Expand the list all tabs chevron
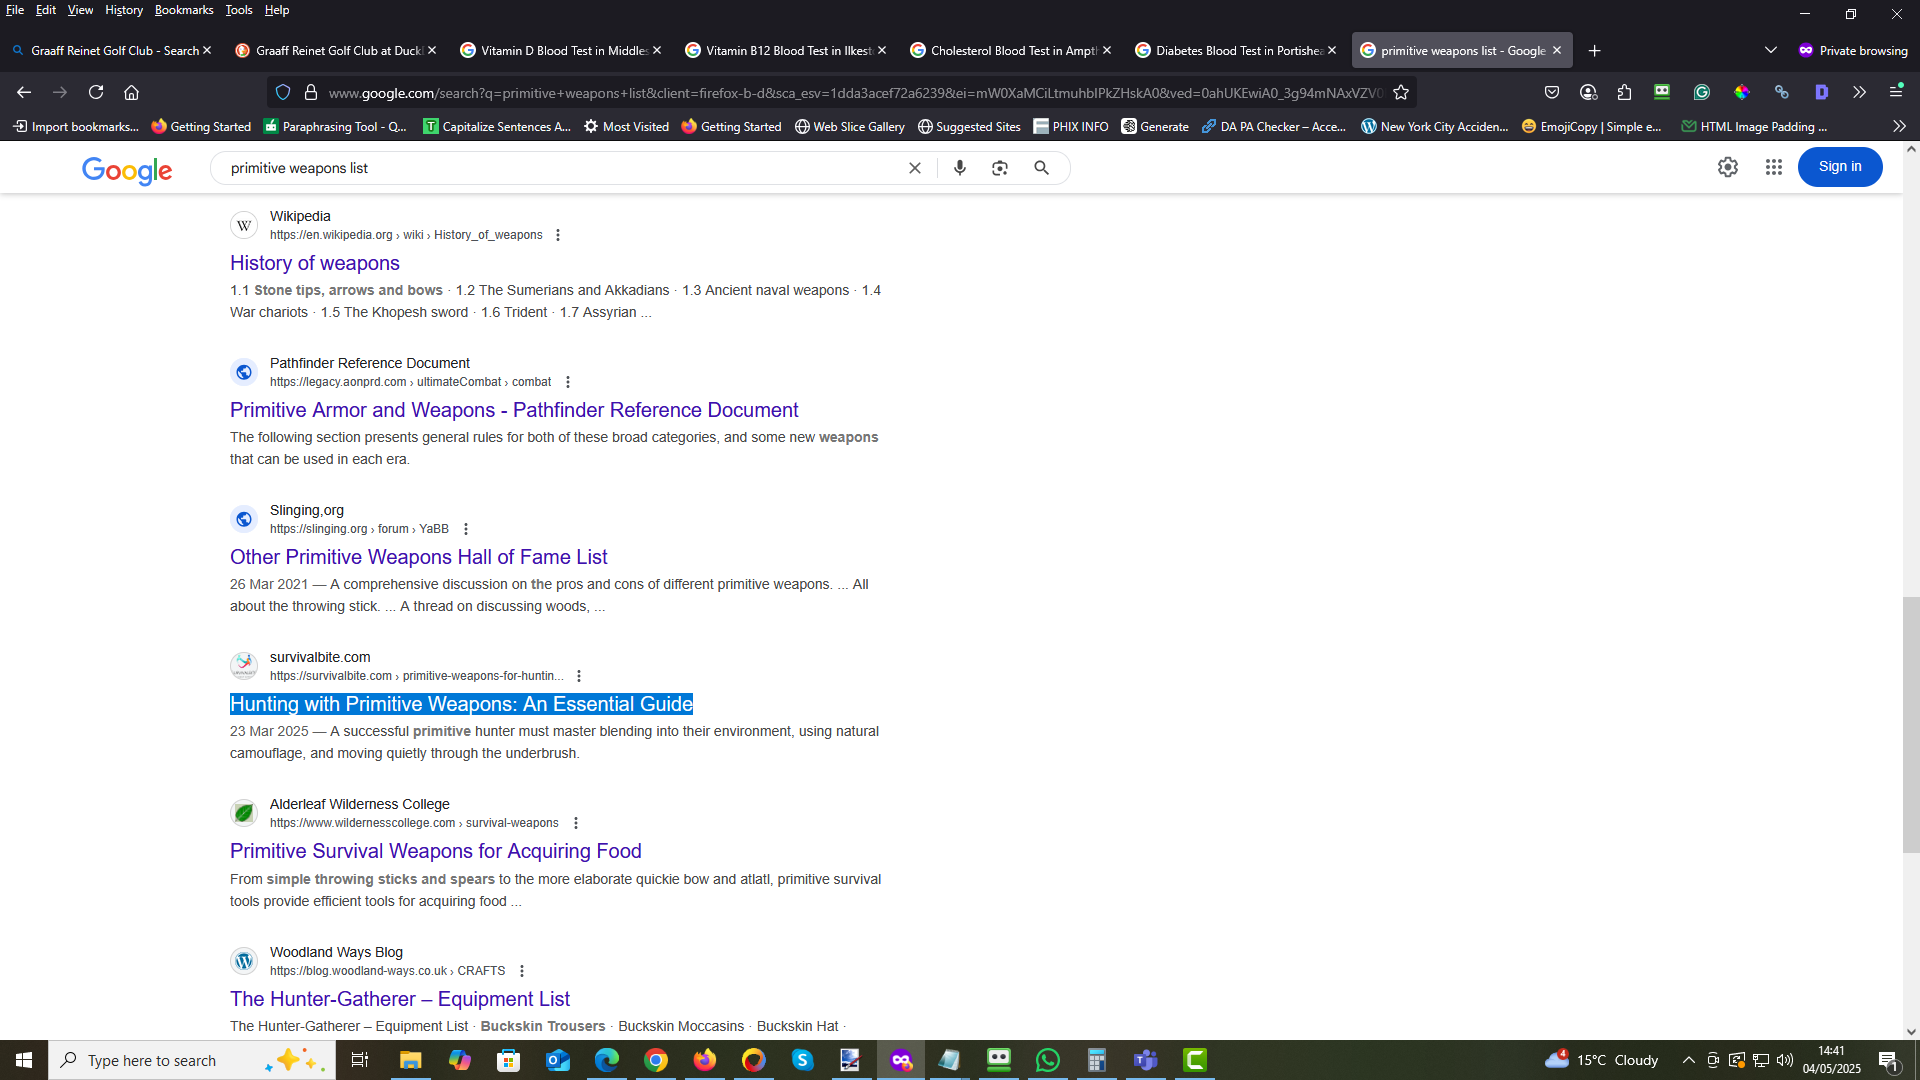Image resolution: width=1920 pixels, height=1080 pixels. [x=1771, y=50]
